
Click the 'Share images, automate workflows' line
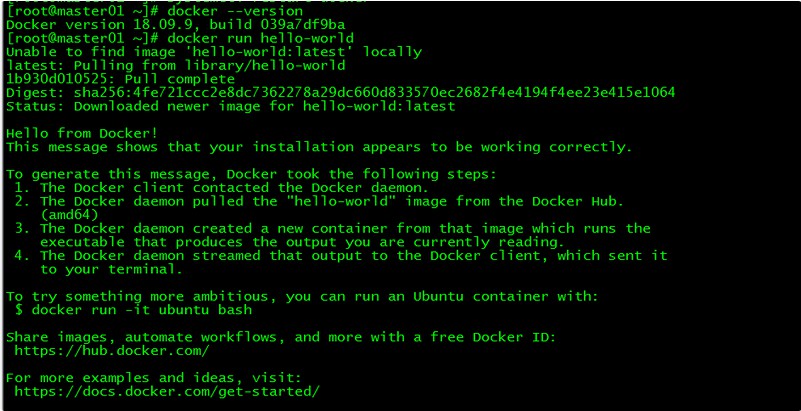coord(280,337)
